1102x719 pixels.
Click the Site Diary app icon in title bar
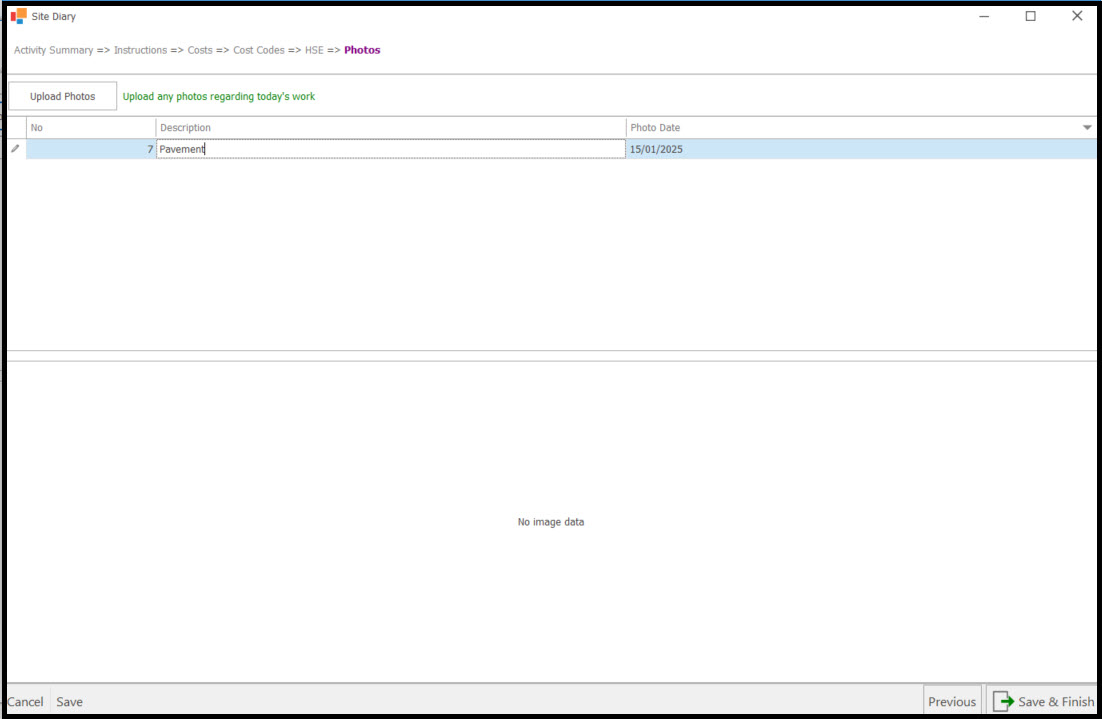click(18, 16)
